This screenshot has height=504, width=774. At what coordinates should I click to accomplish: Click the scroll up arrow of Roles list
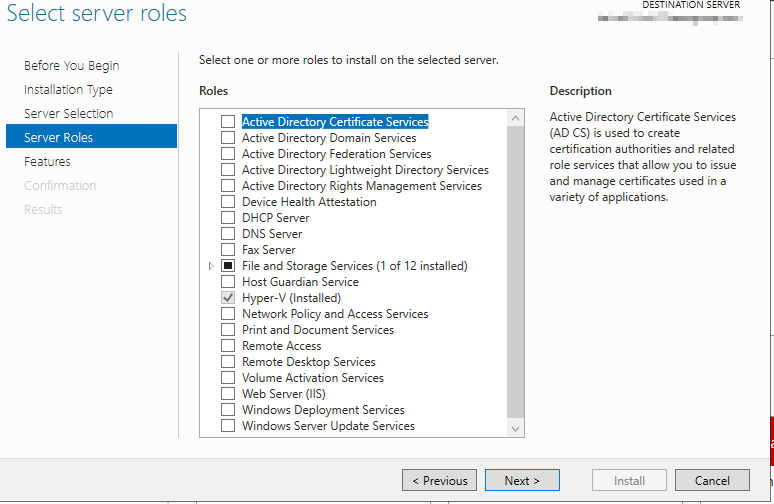click(x=515, y=118)
